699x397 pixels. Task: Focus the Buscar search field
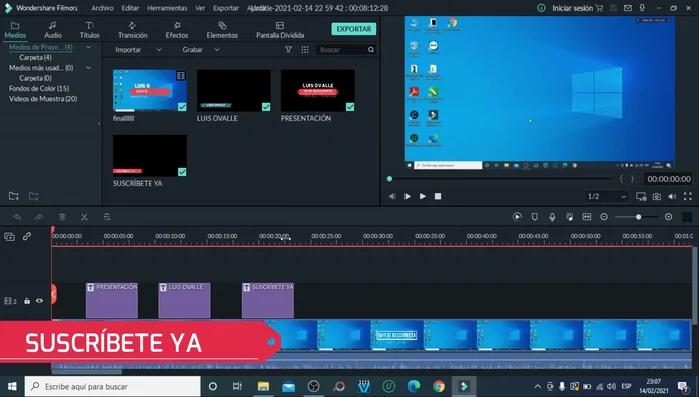coord(346,50)
